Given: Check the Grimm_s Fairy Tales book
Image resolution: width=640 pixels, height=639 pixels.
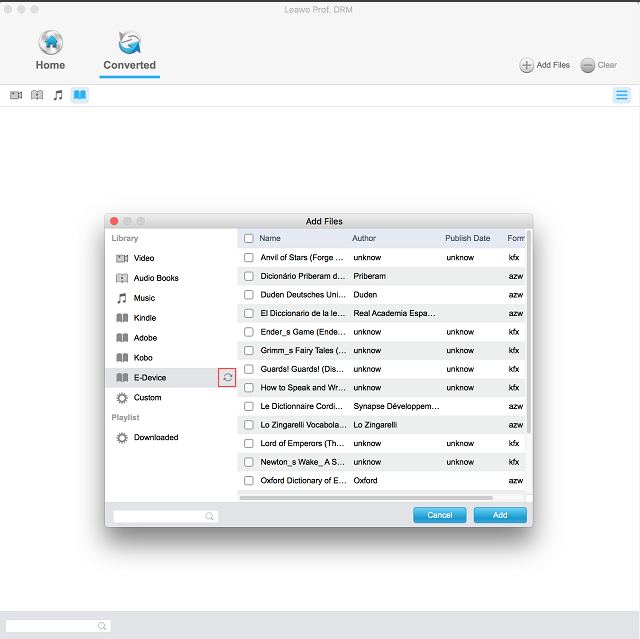Looking at the screenshot, I should click(249, 351).
